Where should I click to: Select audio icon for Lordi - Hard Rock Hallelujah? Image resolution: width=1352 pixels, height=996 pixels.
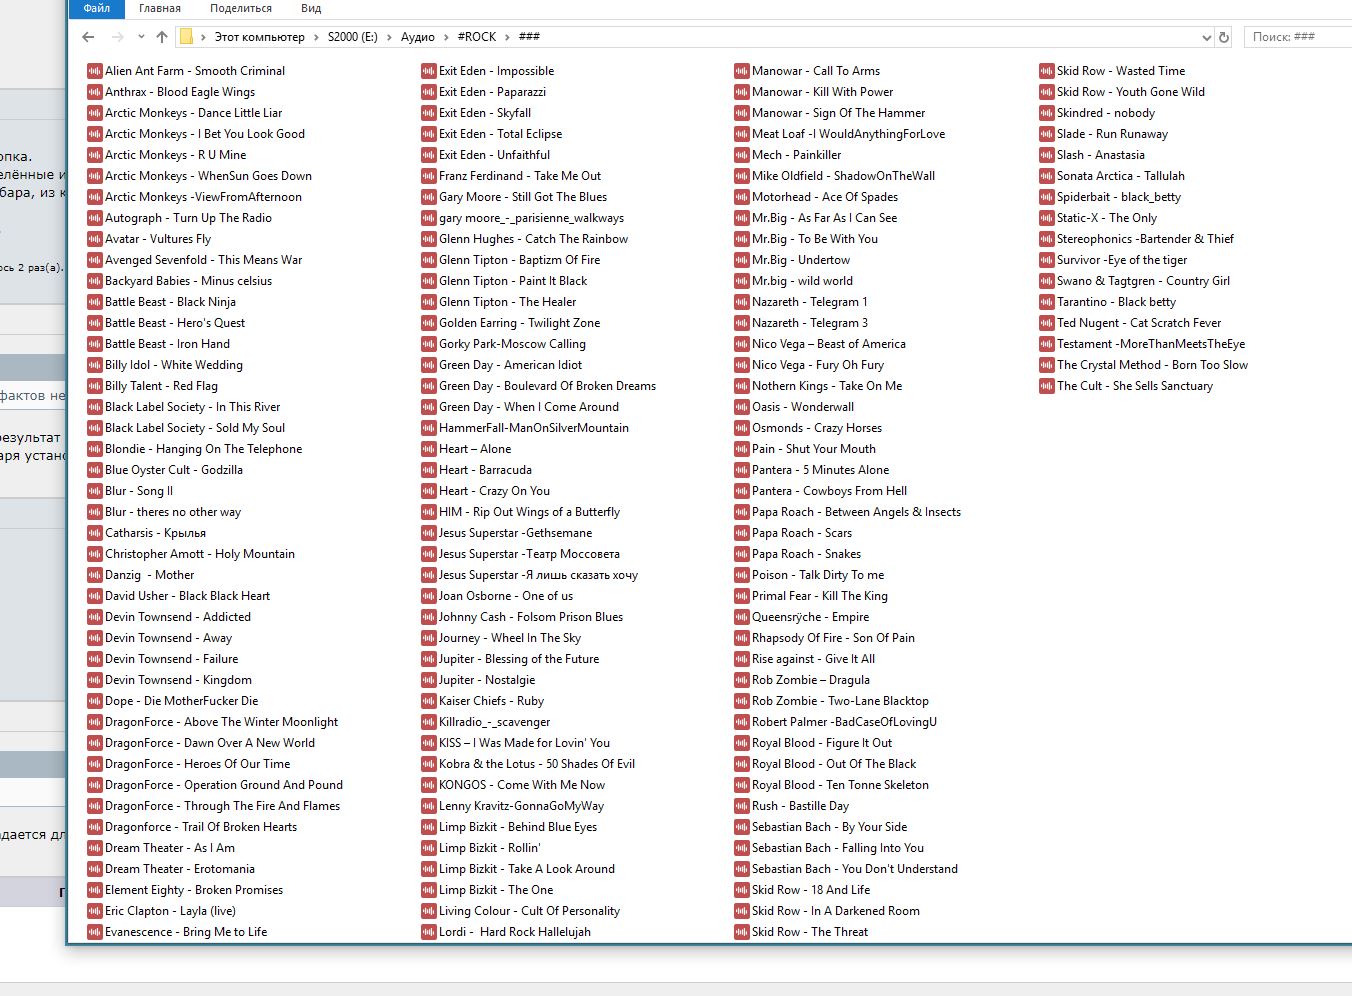click(429, 932)
